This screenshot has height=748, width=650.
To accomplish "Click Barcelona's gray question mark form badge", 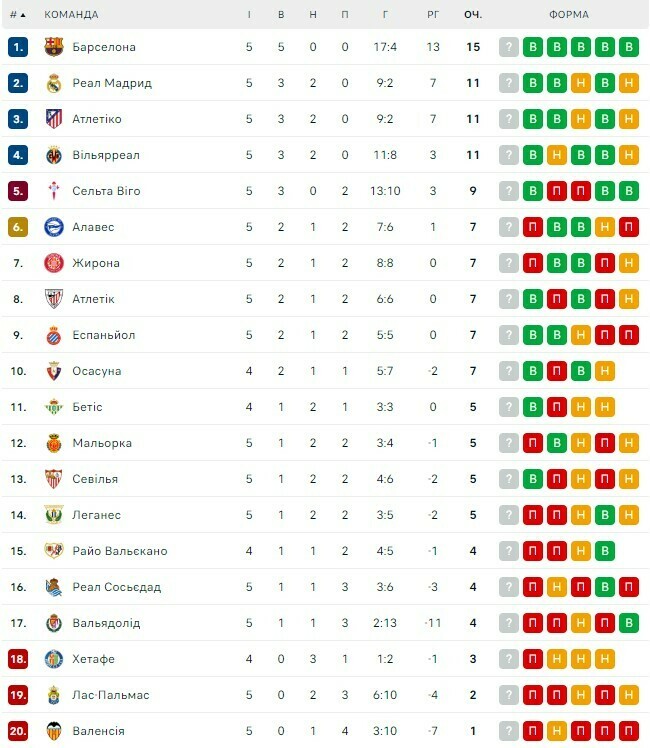I will (x=509, y=47).
